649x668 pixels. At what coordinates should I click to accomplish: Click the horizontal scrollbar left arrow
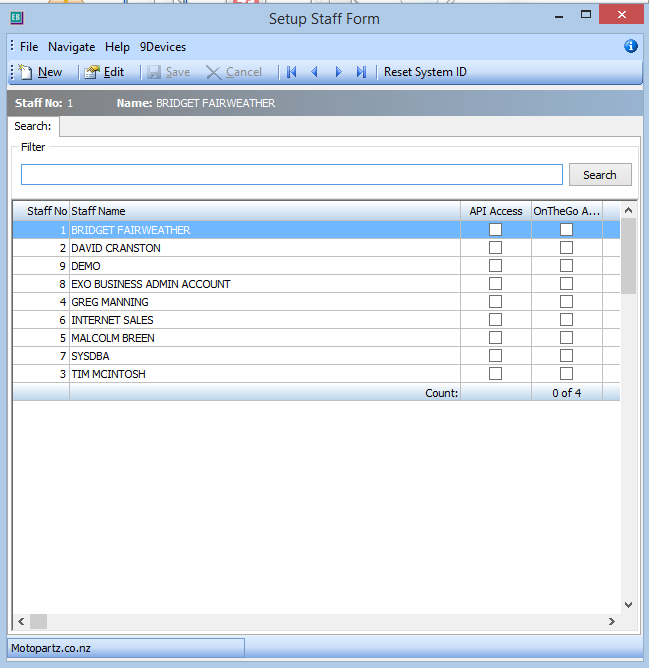(21, 622)
